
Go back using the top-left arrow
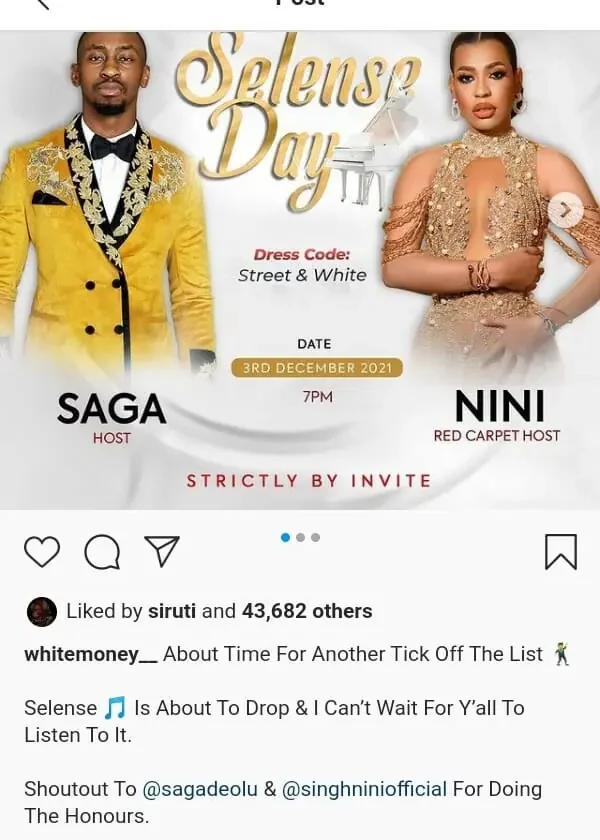click(43, 4)
